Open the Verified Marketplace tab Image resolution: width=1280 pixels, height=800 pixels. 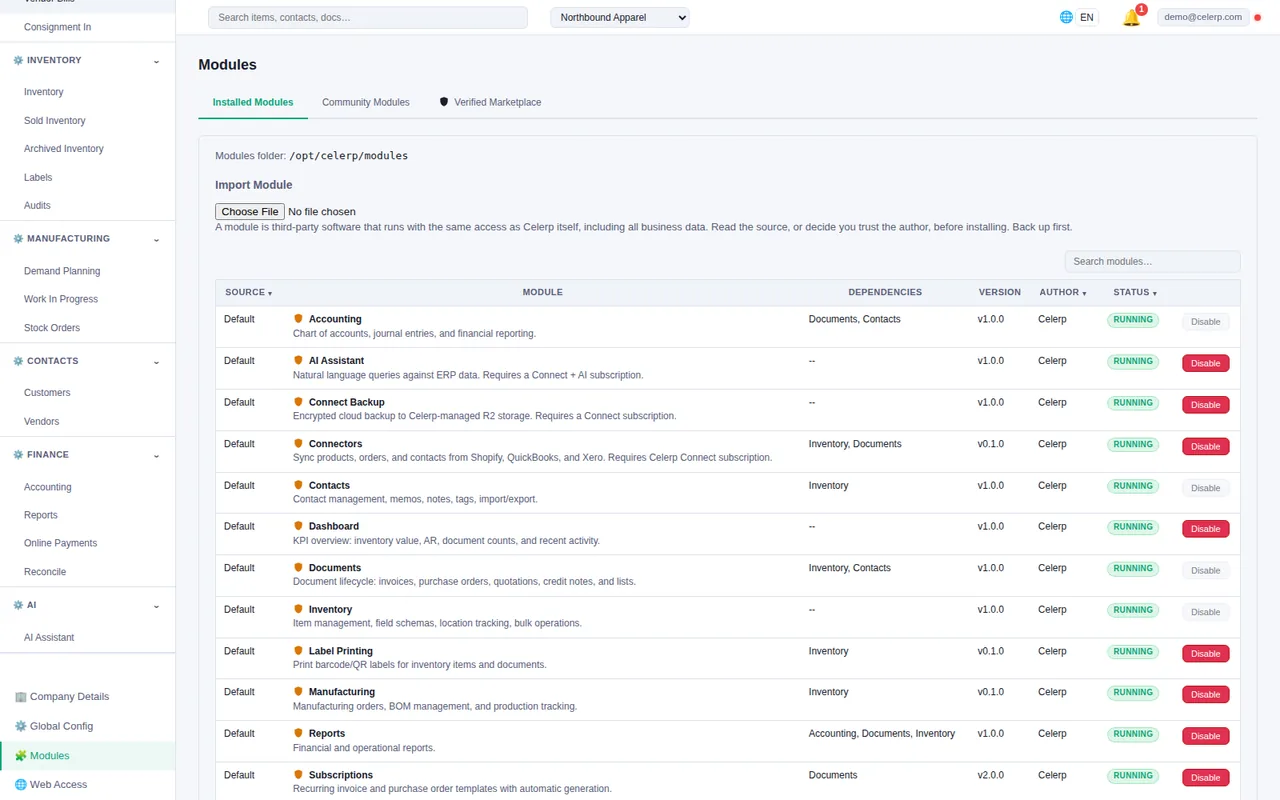point(490,102)
